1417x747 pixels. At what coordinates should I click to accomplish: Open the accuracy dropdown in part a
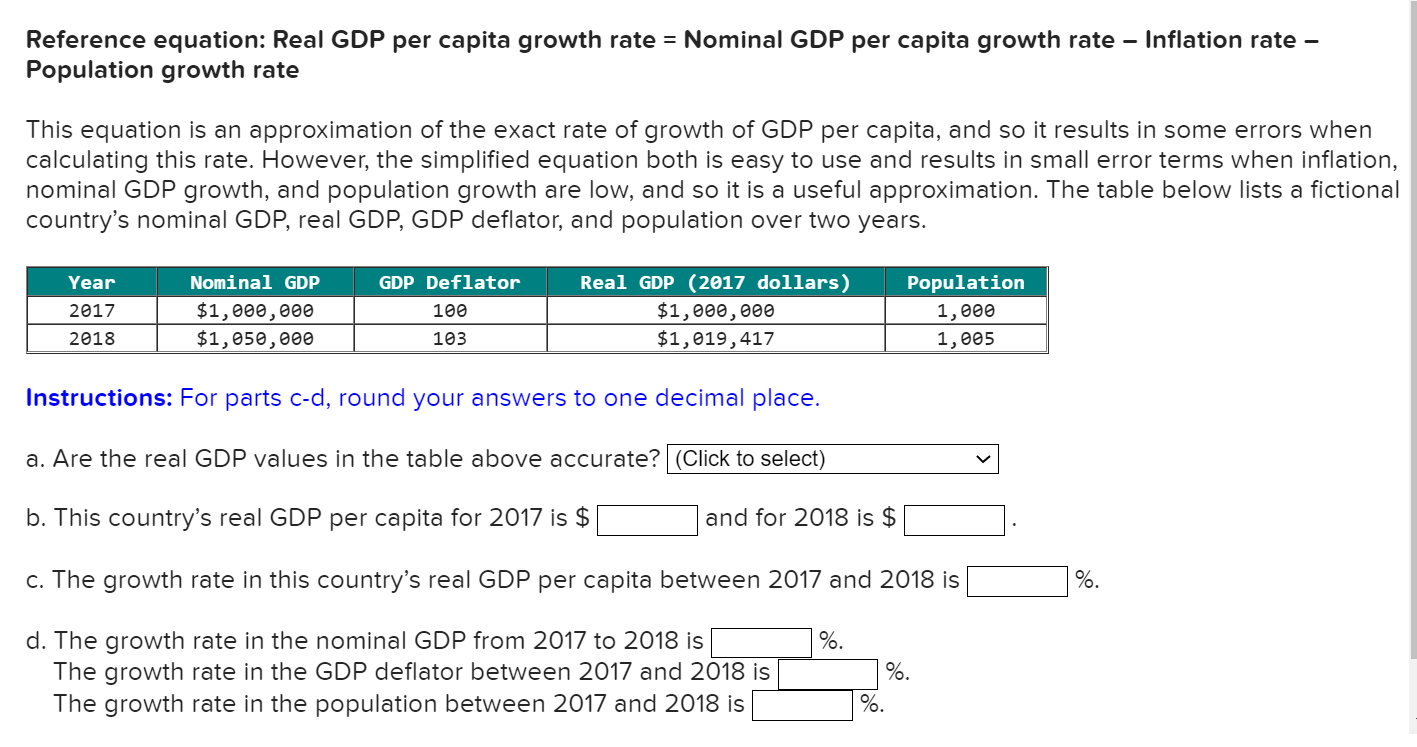(x=830, y=458)
